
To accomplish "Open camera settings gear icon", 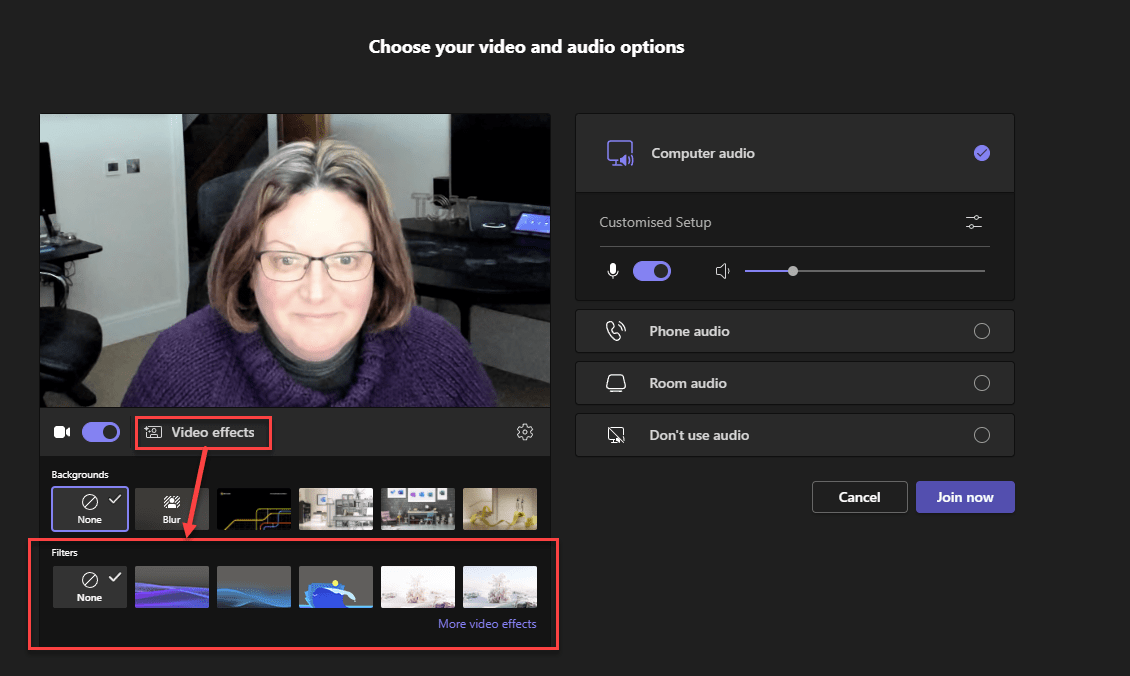I will (x=525, y=432).
